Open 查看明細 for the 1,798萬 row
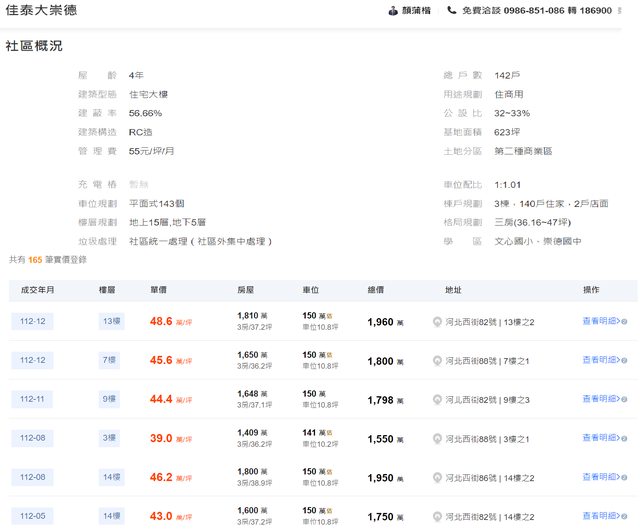The width and height of the screenshot is (640, 532). 604,400
